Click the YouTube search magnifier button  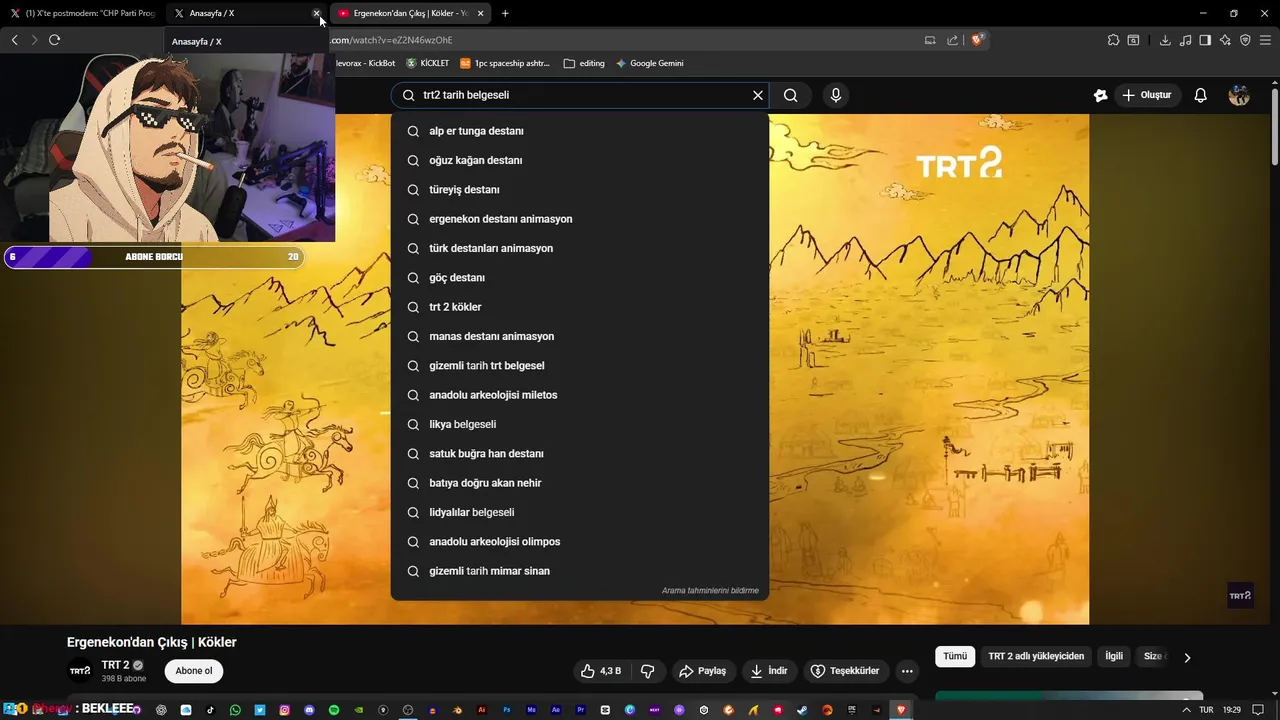coord(791,95)
